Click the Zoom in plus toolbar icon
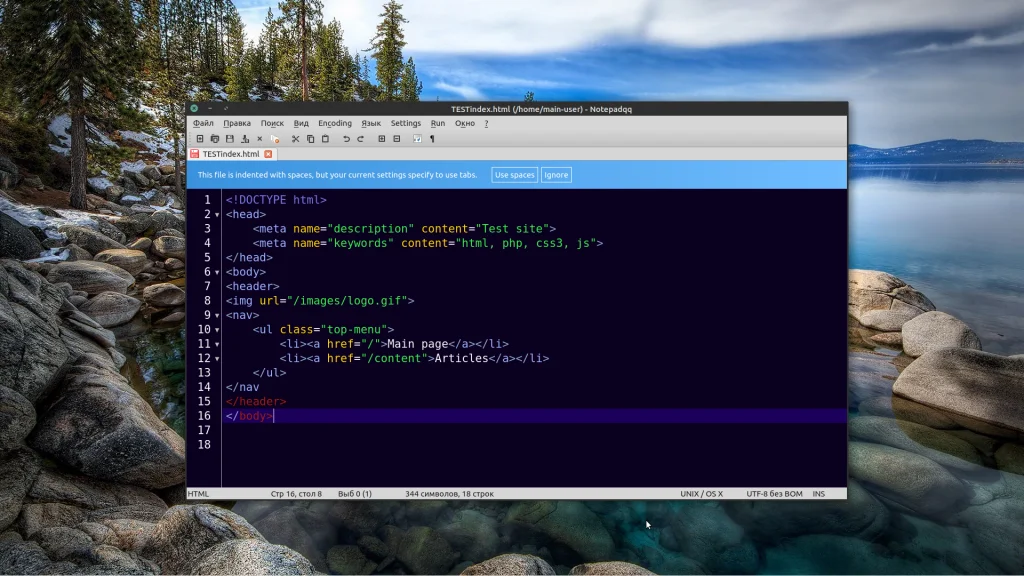Viewport: 1024px width, 576px height. point(381,138)
